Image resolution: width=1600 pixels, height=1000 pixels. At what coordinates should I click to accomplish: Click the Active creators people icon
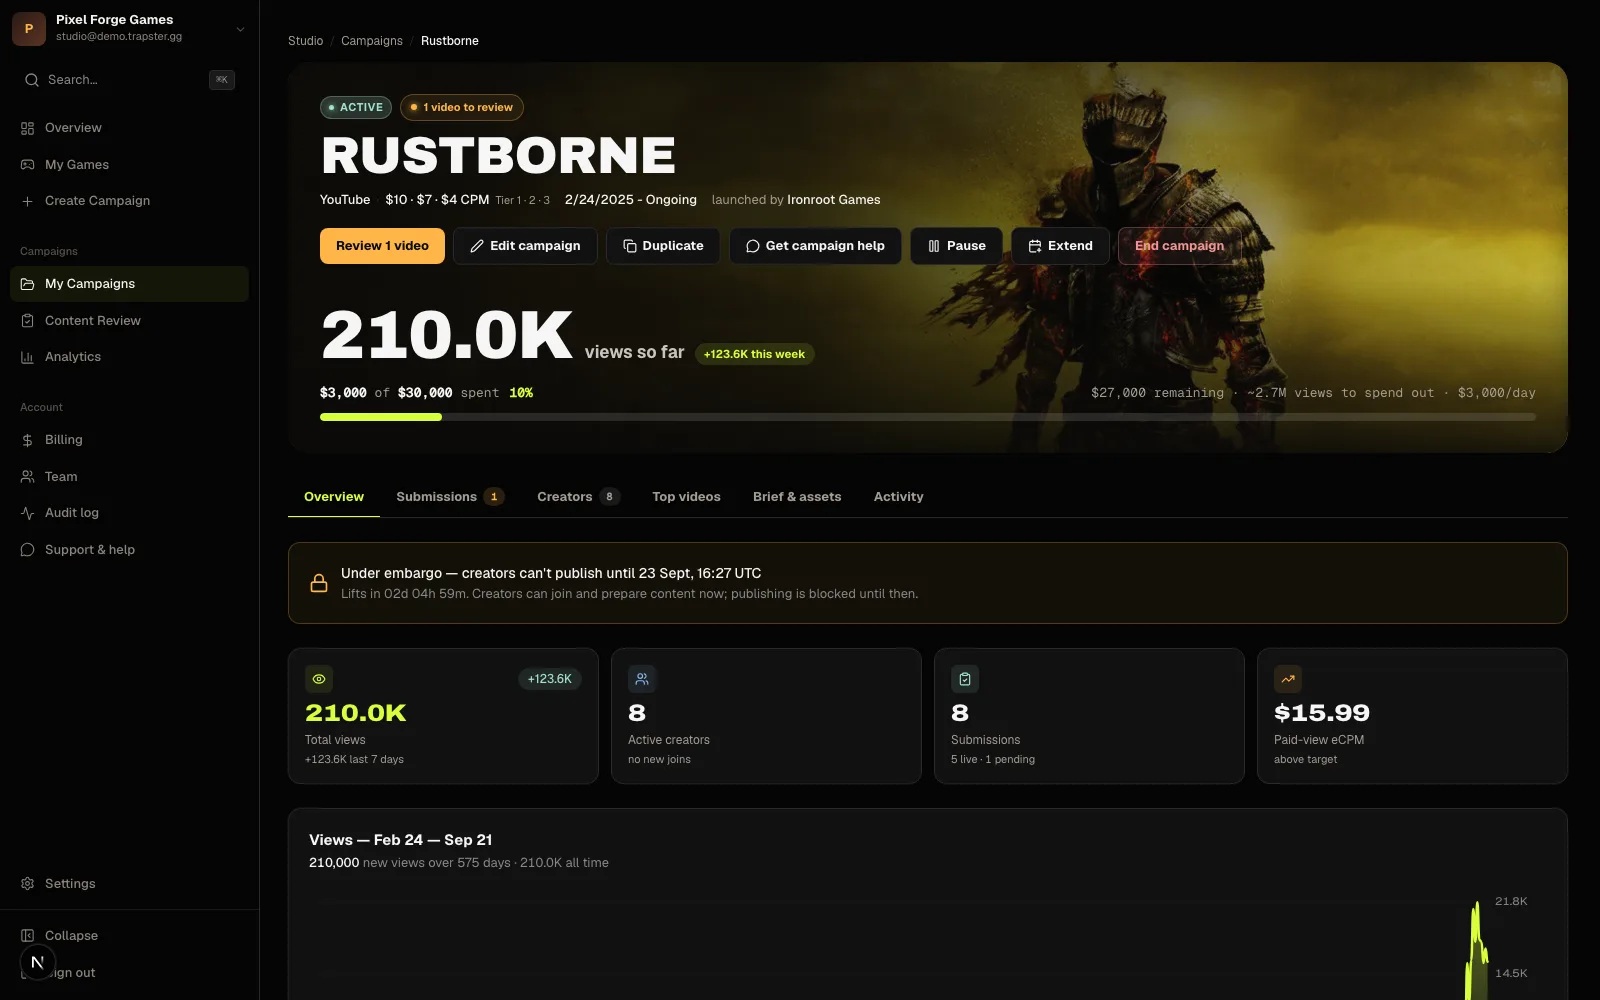click(x=642, y=679)
